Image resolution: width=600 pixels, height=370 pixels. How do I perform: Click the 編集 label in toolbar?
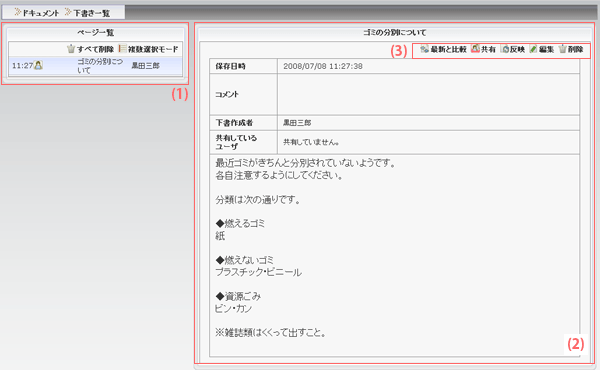(546, 49)
